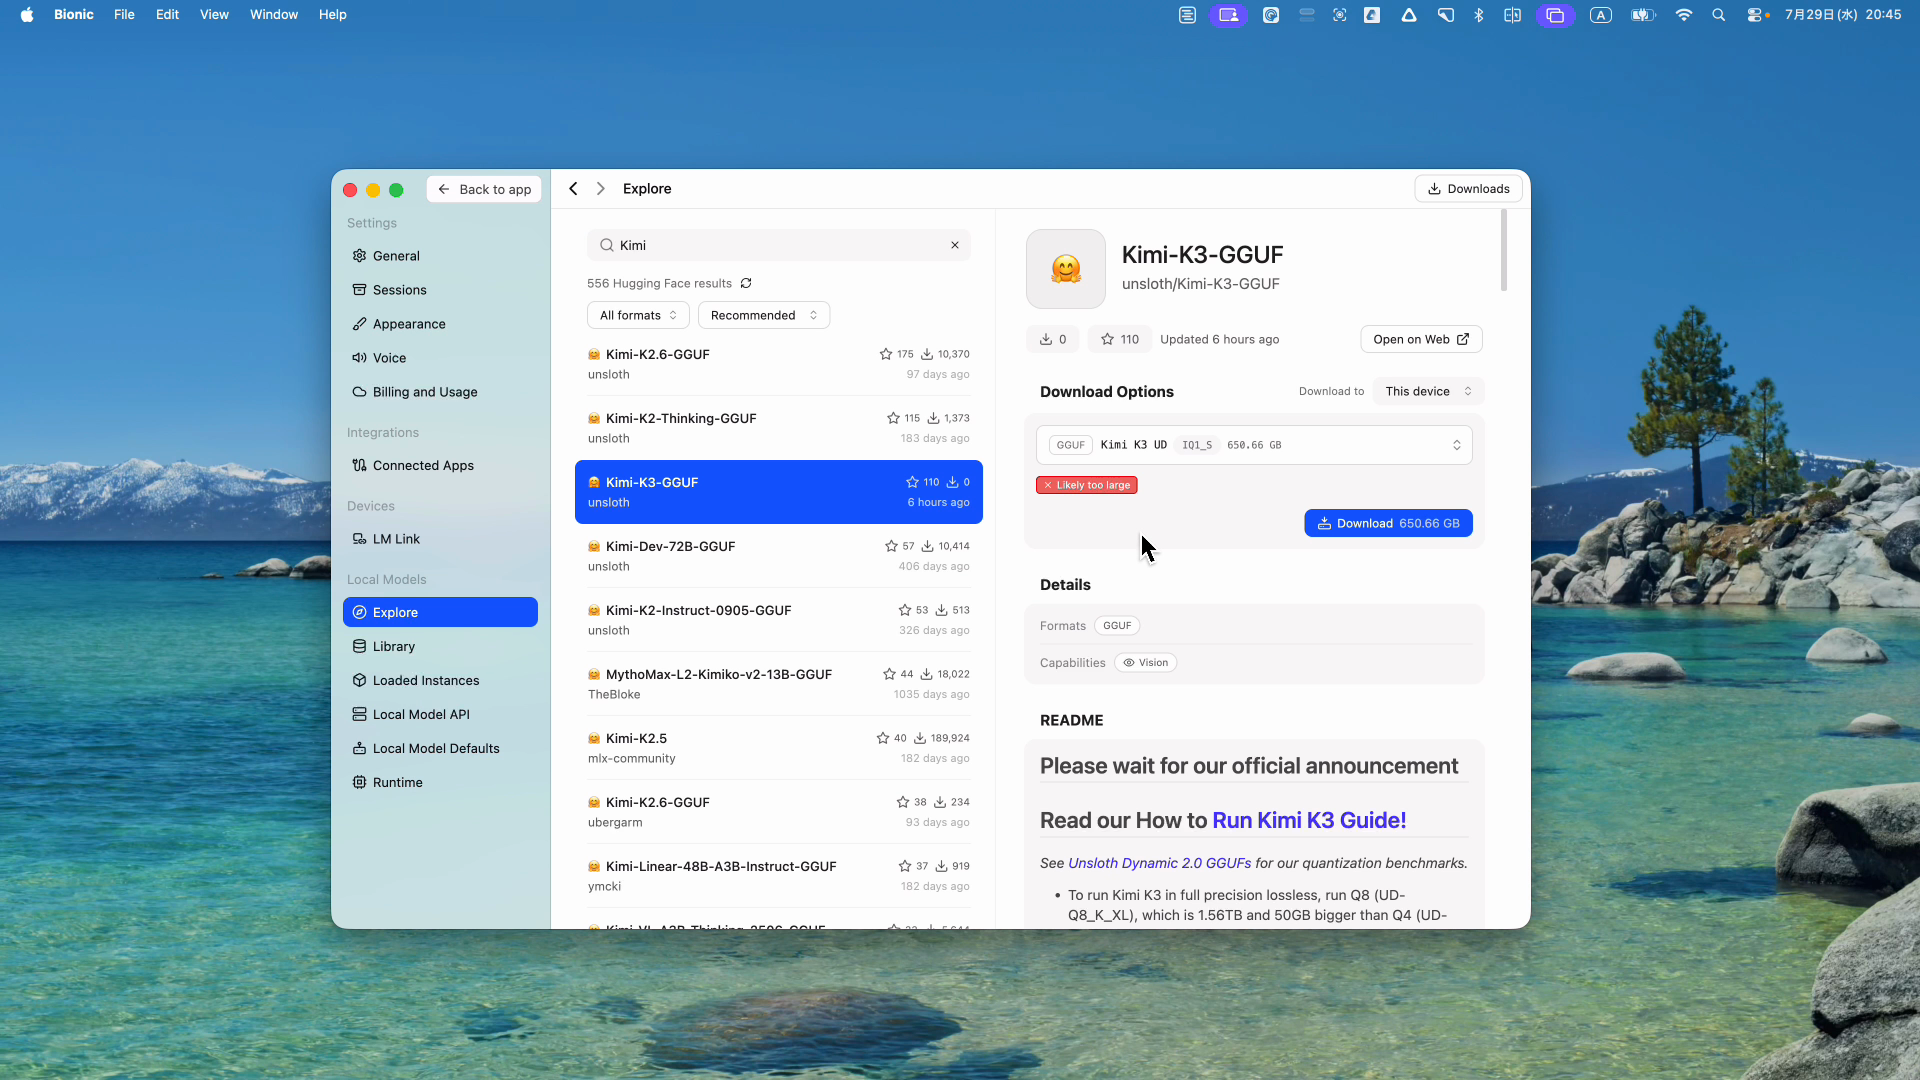Select Kimi-Dev-72B-GGUF result
This screenshot has height=1080, width=1920.
(x=778, y=556)
